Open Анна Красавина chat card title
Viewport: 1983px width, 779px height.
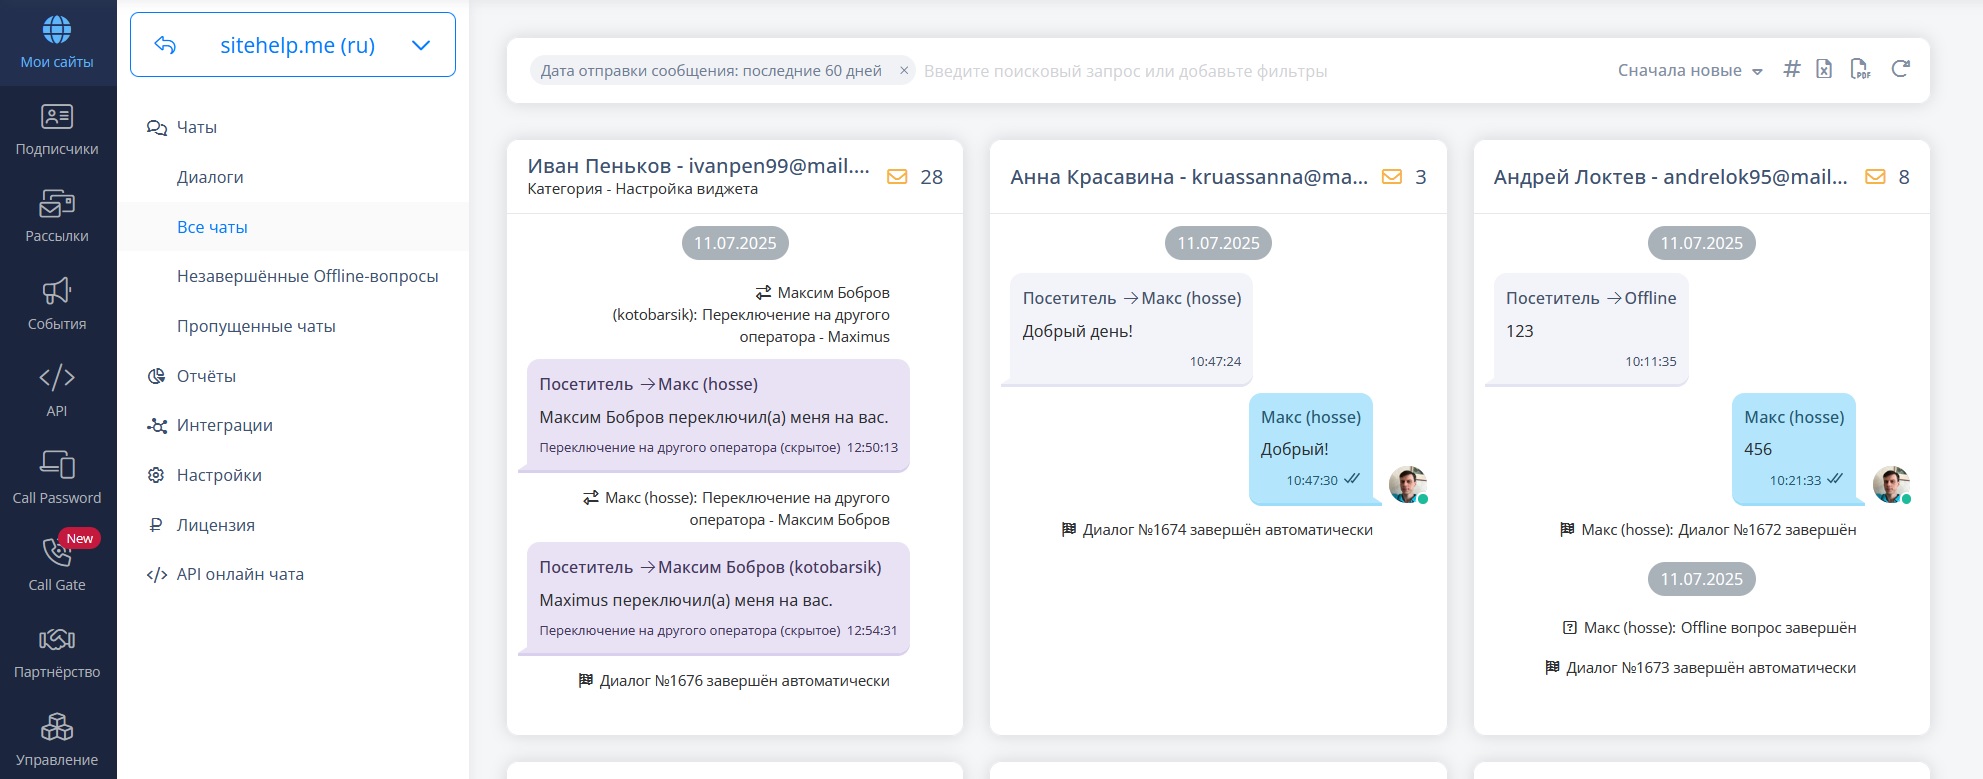click(1189, 177)
